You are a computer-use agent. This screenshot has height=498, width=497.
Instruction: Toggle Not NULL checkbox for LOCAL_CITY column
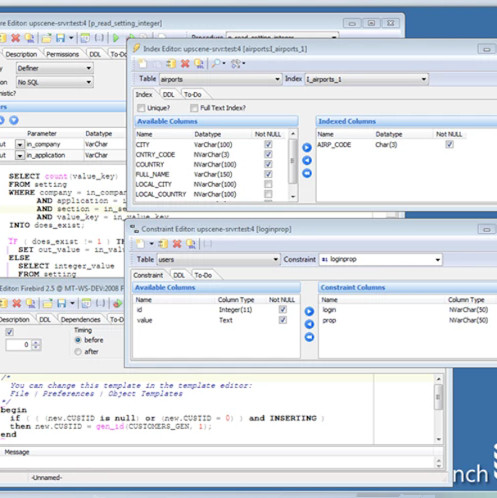(268, 184)
